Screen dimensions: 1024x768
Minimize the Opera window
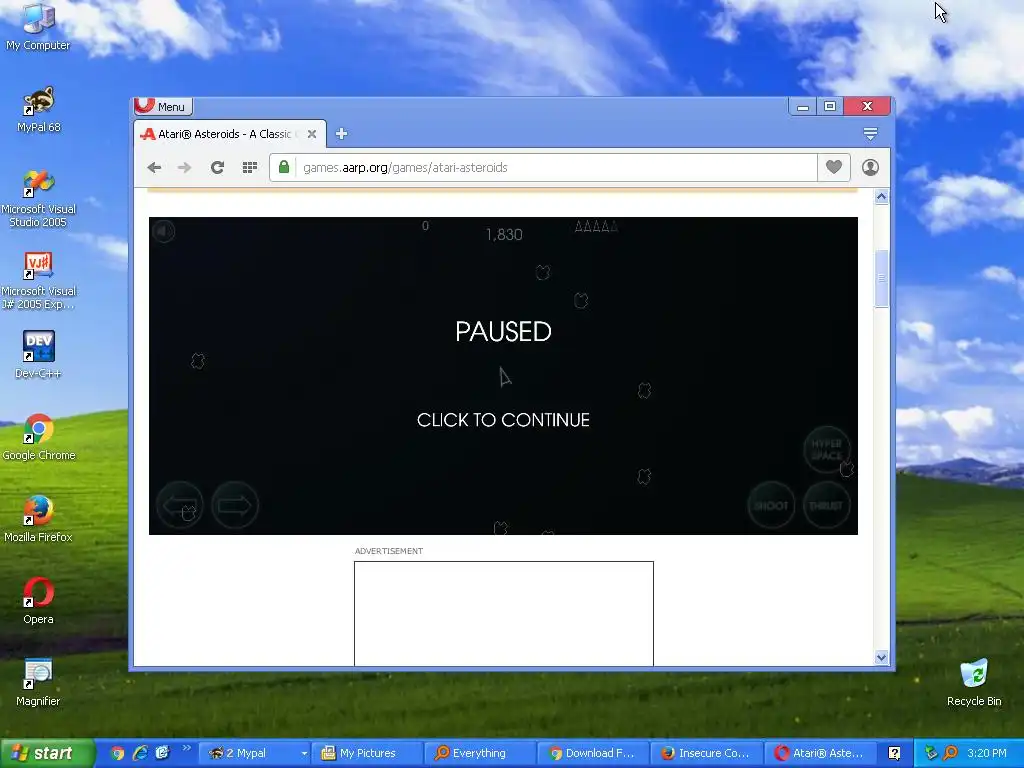(803, 106)
